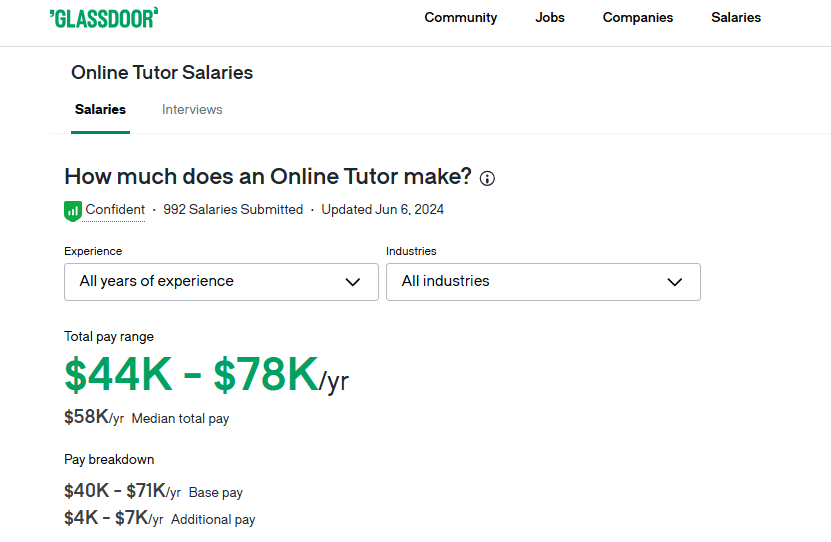Image resolution: width=831 pixels, height=542 pixels.
Task: Open the Companies section
Action: pyautogui.click(x=638, y=17)
